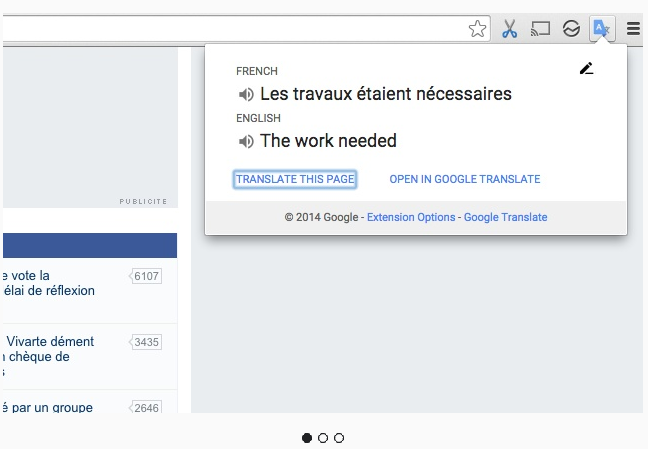Open article headline 'par un groupe'

click(48, 407)
